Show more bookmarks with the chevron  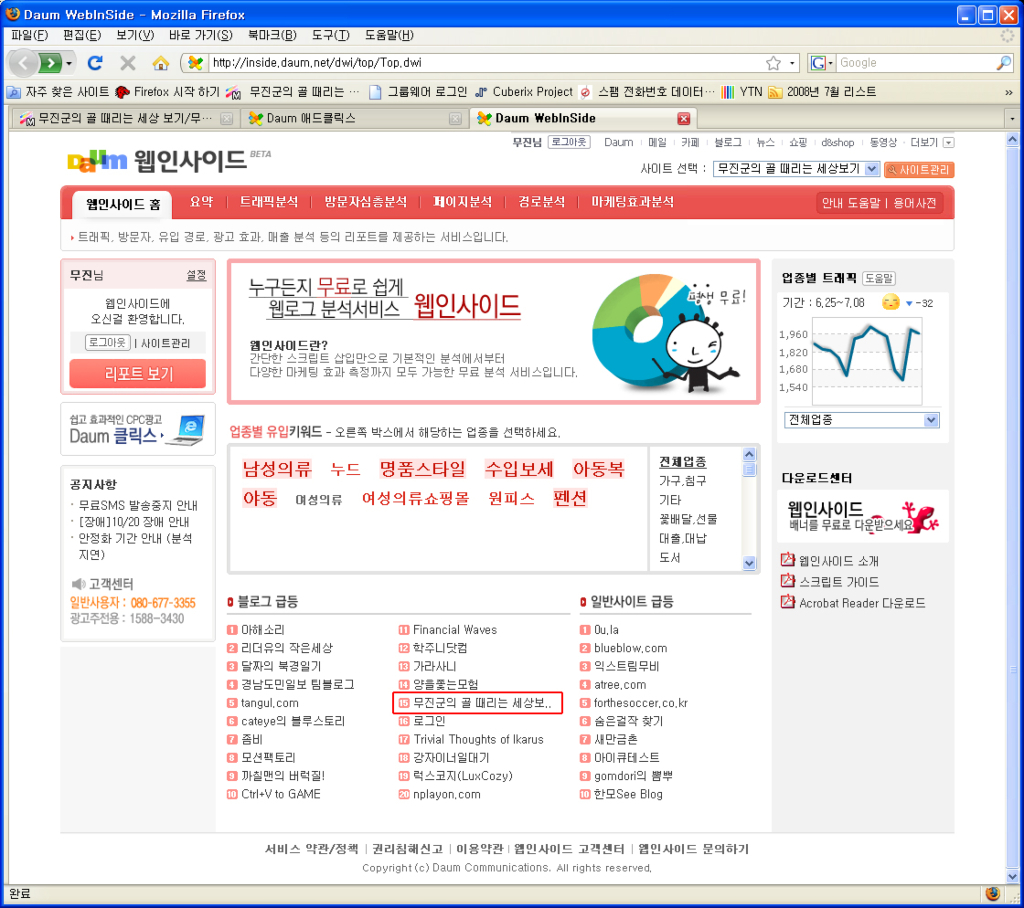coord(1008,93)
